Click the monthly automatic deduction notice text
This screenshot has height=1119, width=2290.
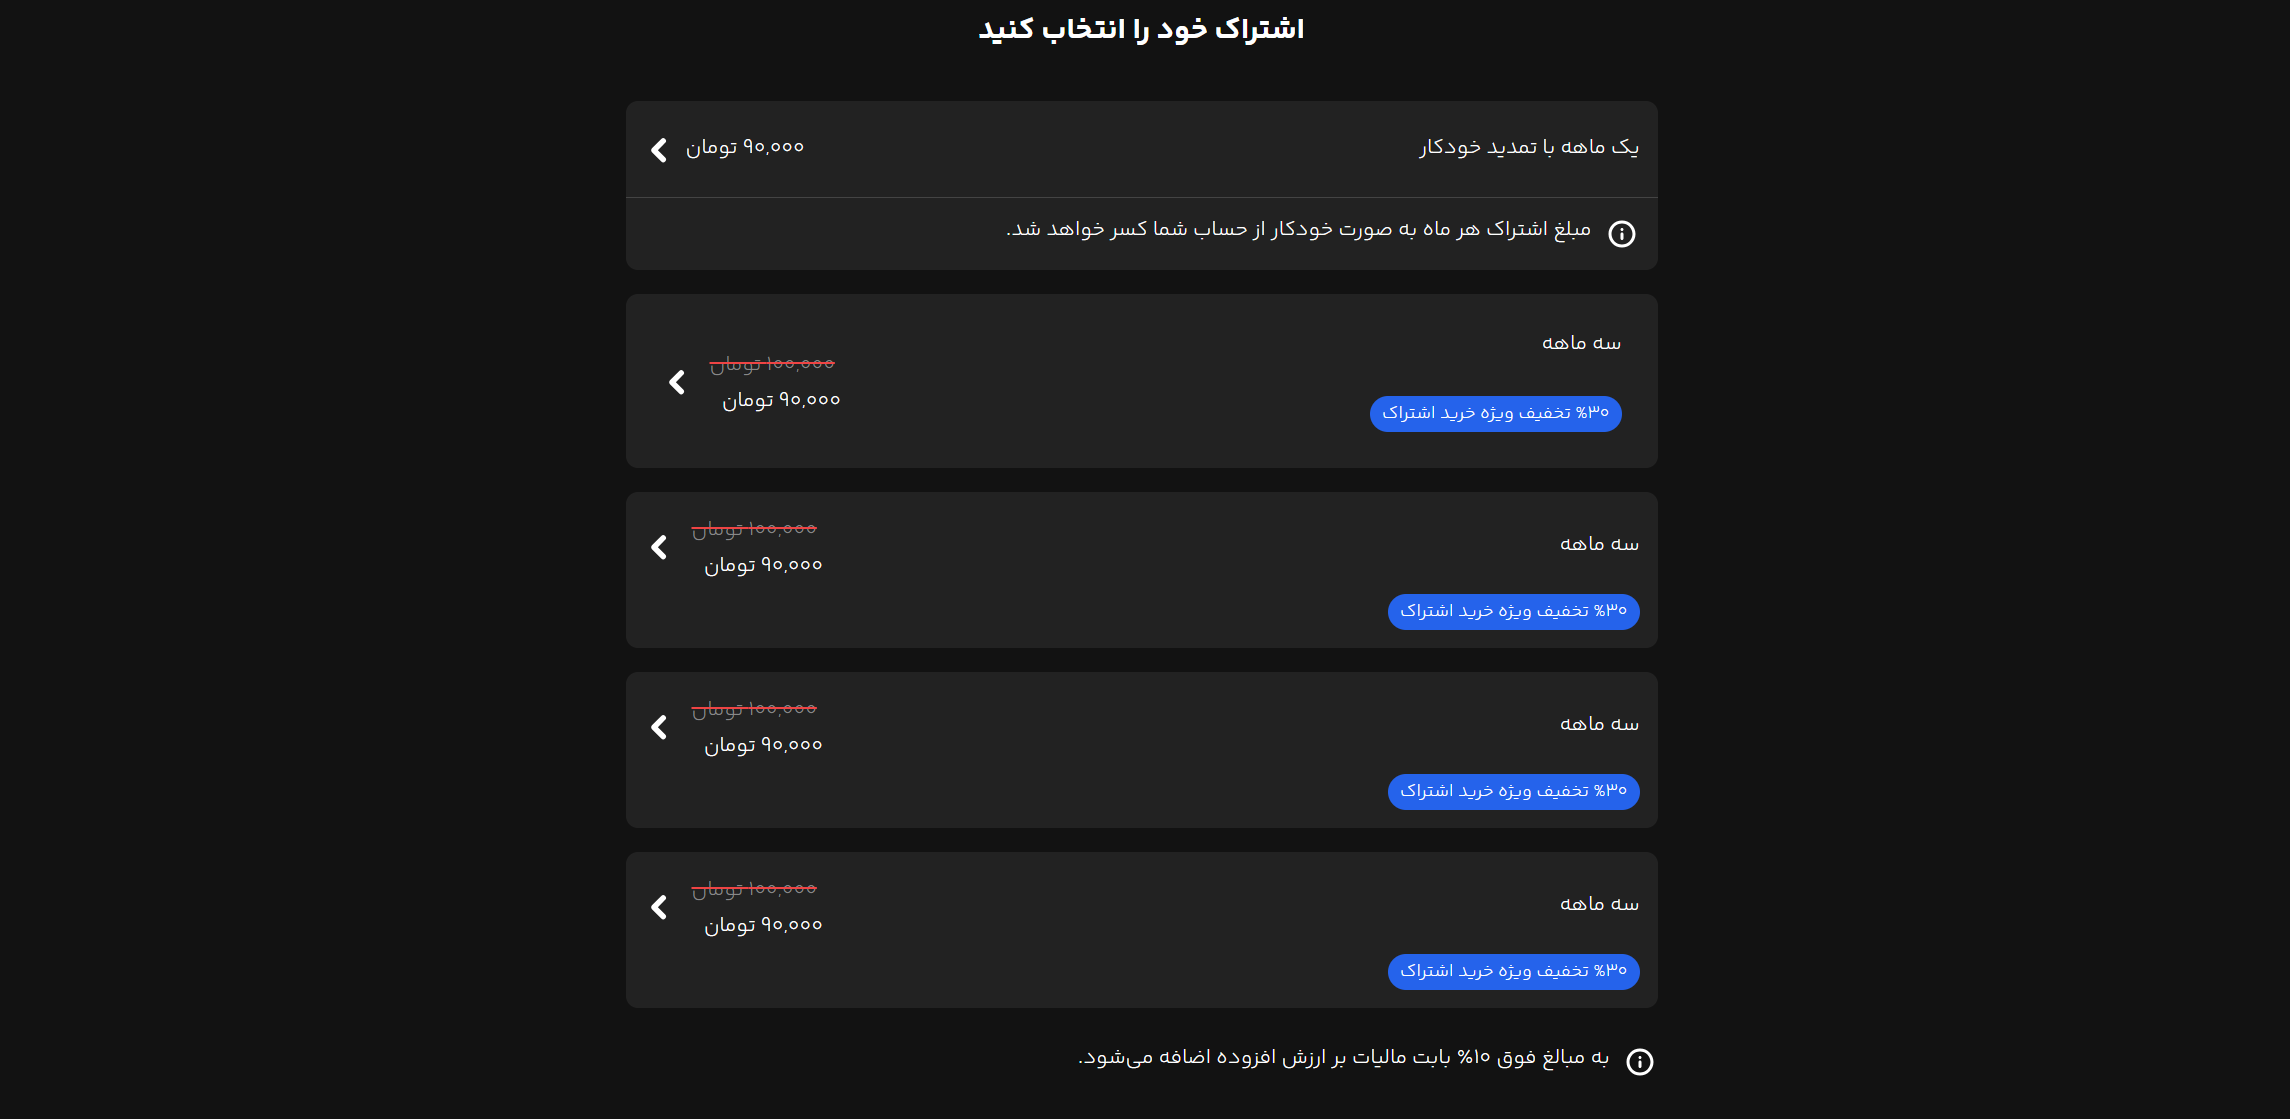coord(1298,230)
